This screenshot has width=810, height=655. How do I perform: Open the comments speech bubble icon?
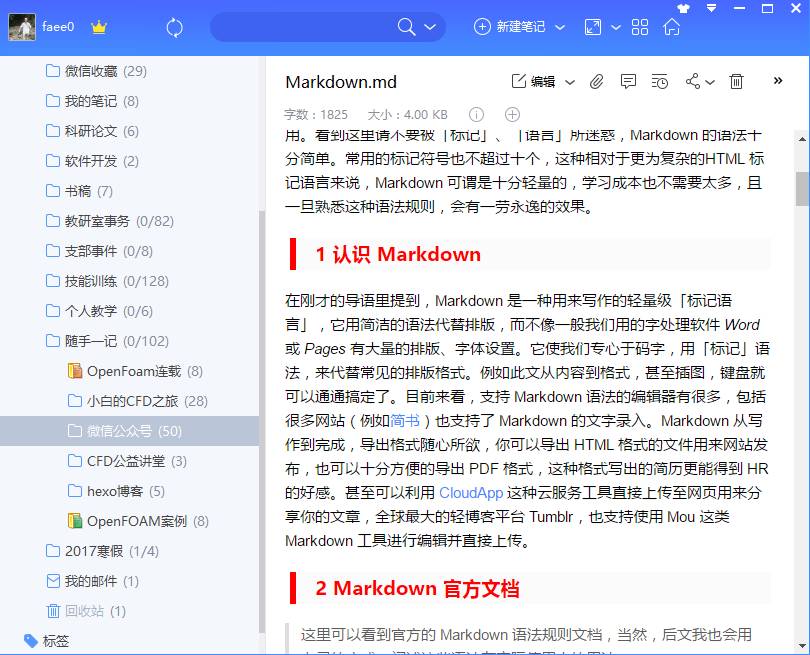pos(628,82)
